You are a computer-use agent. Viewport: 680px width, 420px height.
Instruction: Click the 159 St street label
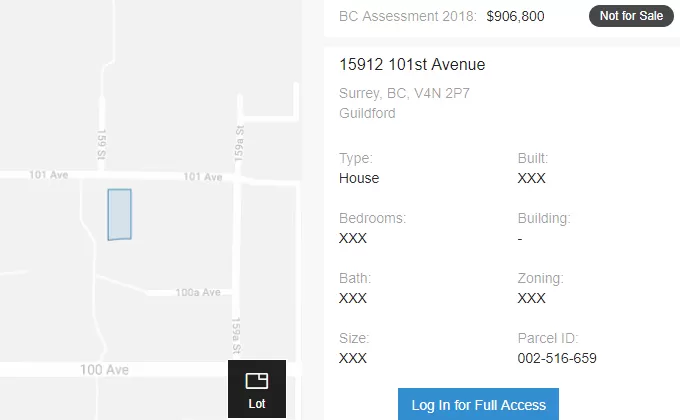point(101,144)
